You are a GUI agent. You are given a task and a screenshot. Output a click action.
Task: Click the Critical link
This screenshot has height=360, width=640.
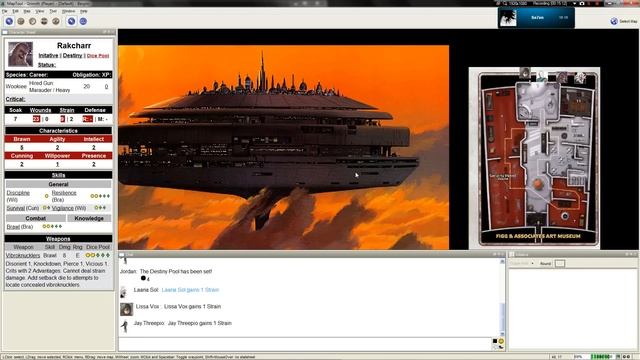pyautogui.click(x=16, y=99)
